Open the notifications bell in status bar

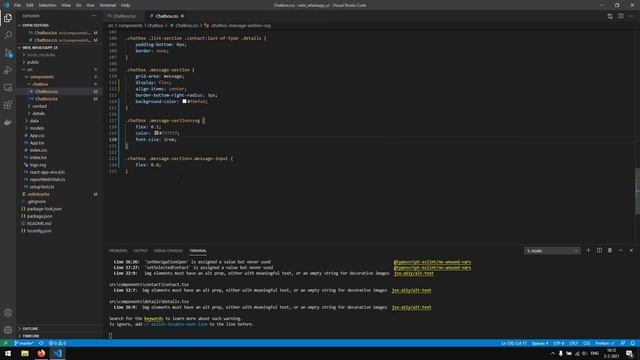(x=633, y=343)
